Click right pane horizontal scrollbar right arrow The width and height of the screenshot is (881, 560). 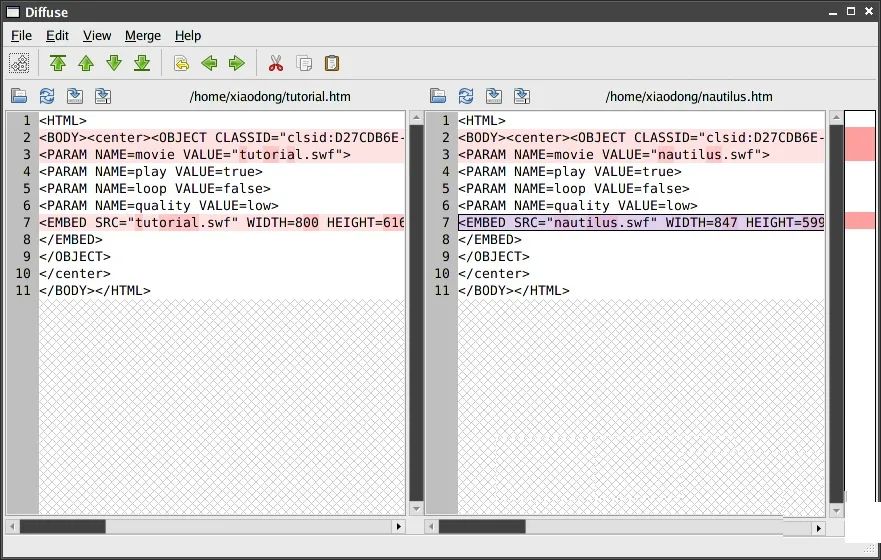click(819, 528)
